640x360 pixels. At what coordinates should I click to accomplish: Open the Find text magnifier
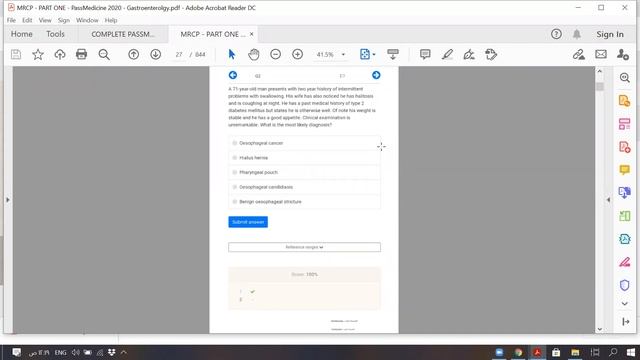click(x=104, y=54)
